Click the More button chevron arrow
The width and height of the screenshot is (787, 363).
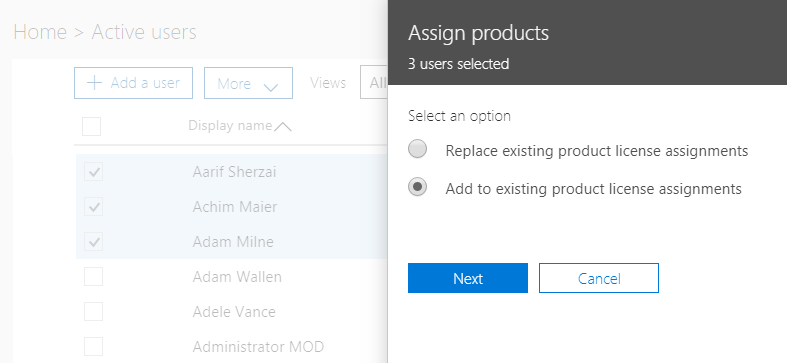[271, 87]
